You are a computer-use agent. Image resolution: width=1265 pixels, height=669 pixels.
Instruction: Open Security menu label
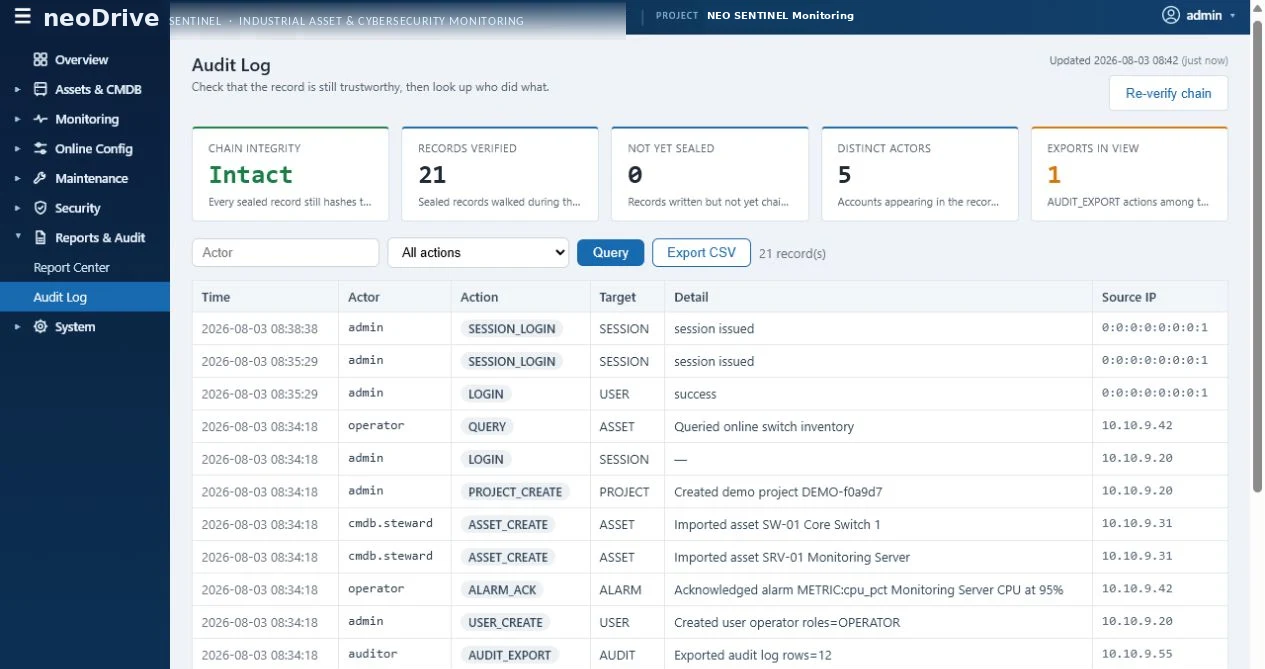[78, 208]
